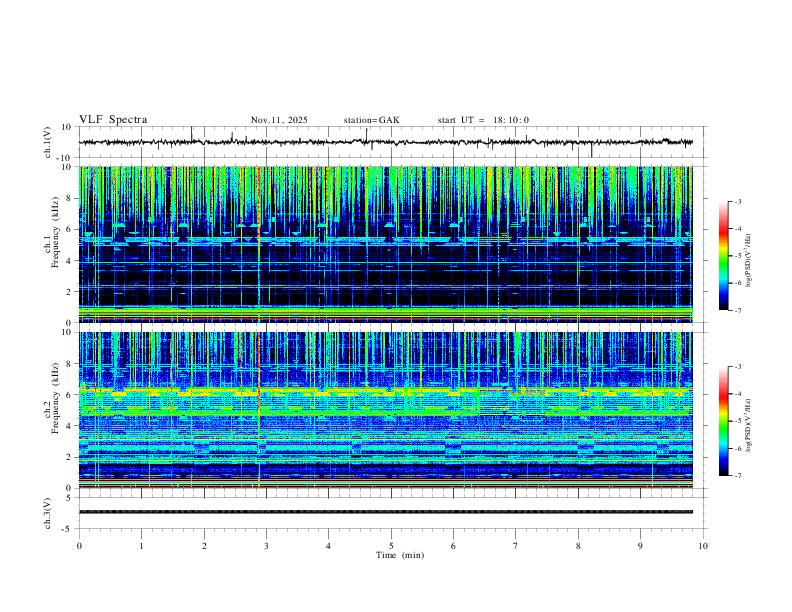
Task: Click the log(PSD) label beside ch.2 color bar
Action: (x=749, y=425)
